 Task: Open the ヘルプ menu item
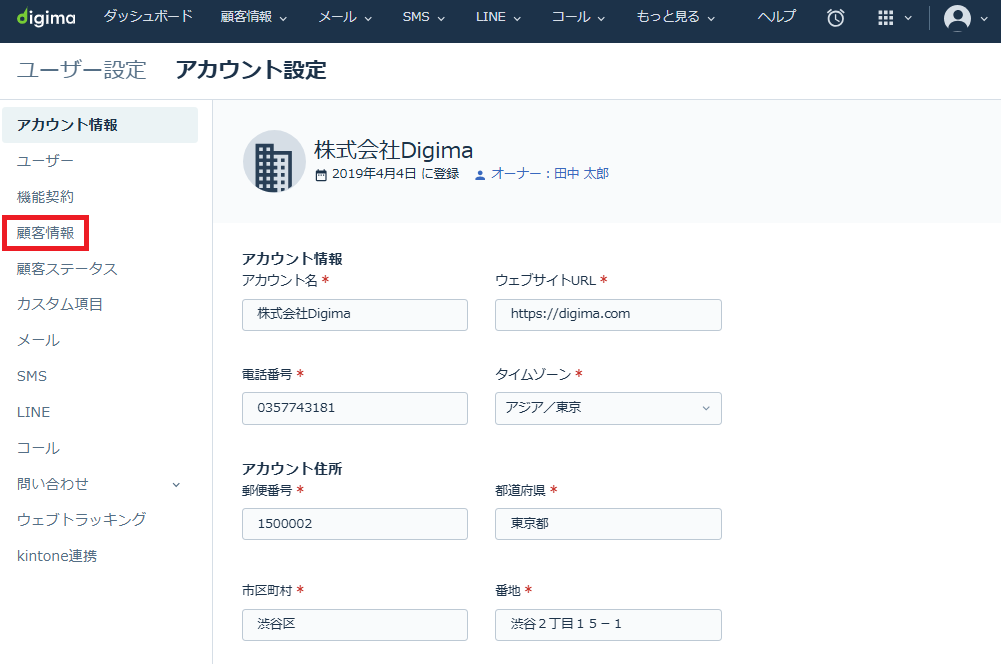tap(776, 17)
